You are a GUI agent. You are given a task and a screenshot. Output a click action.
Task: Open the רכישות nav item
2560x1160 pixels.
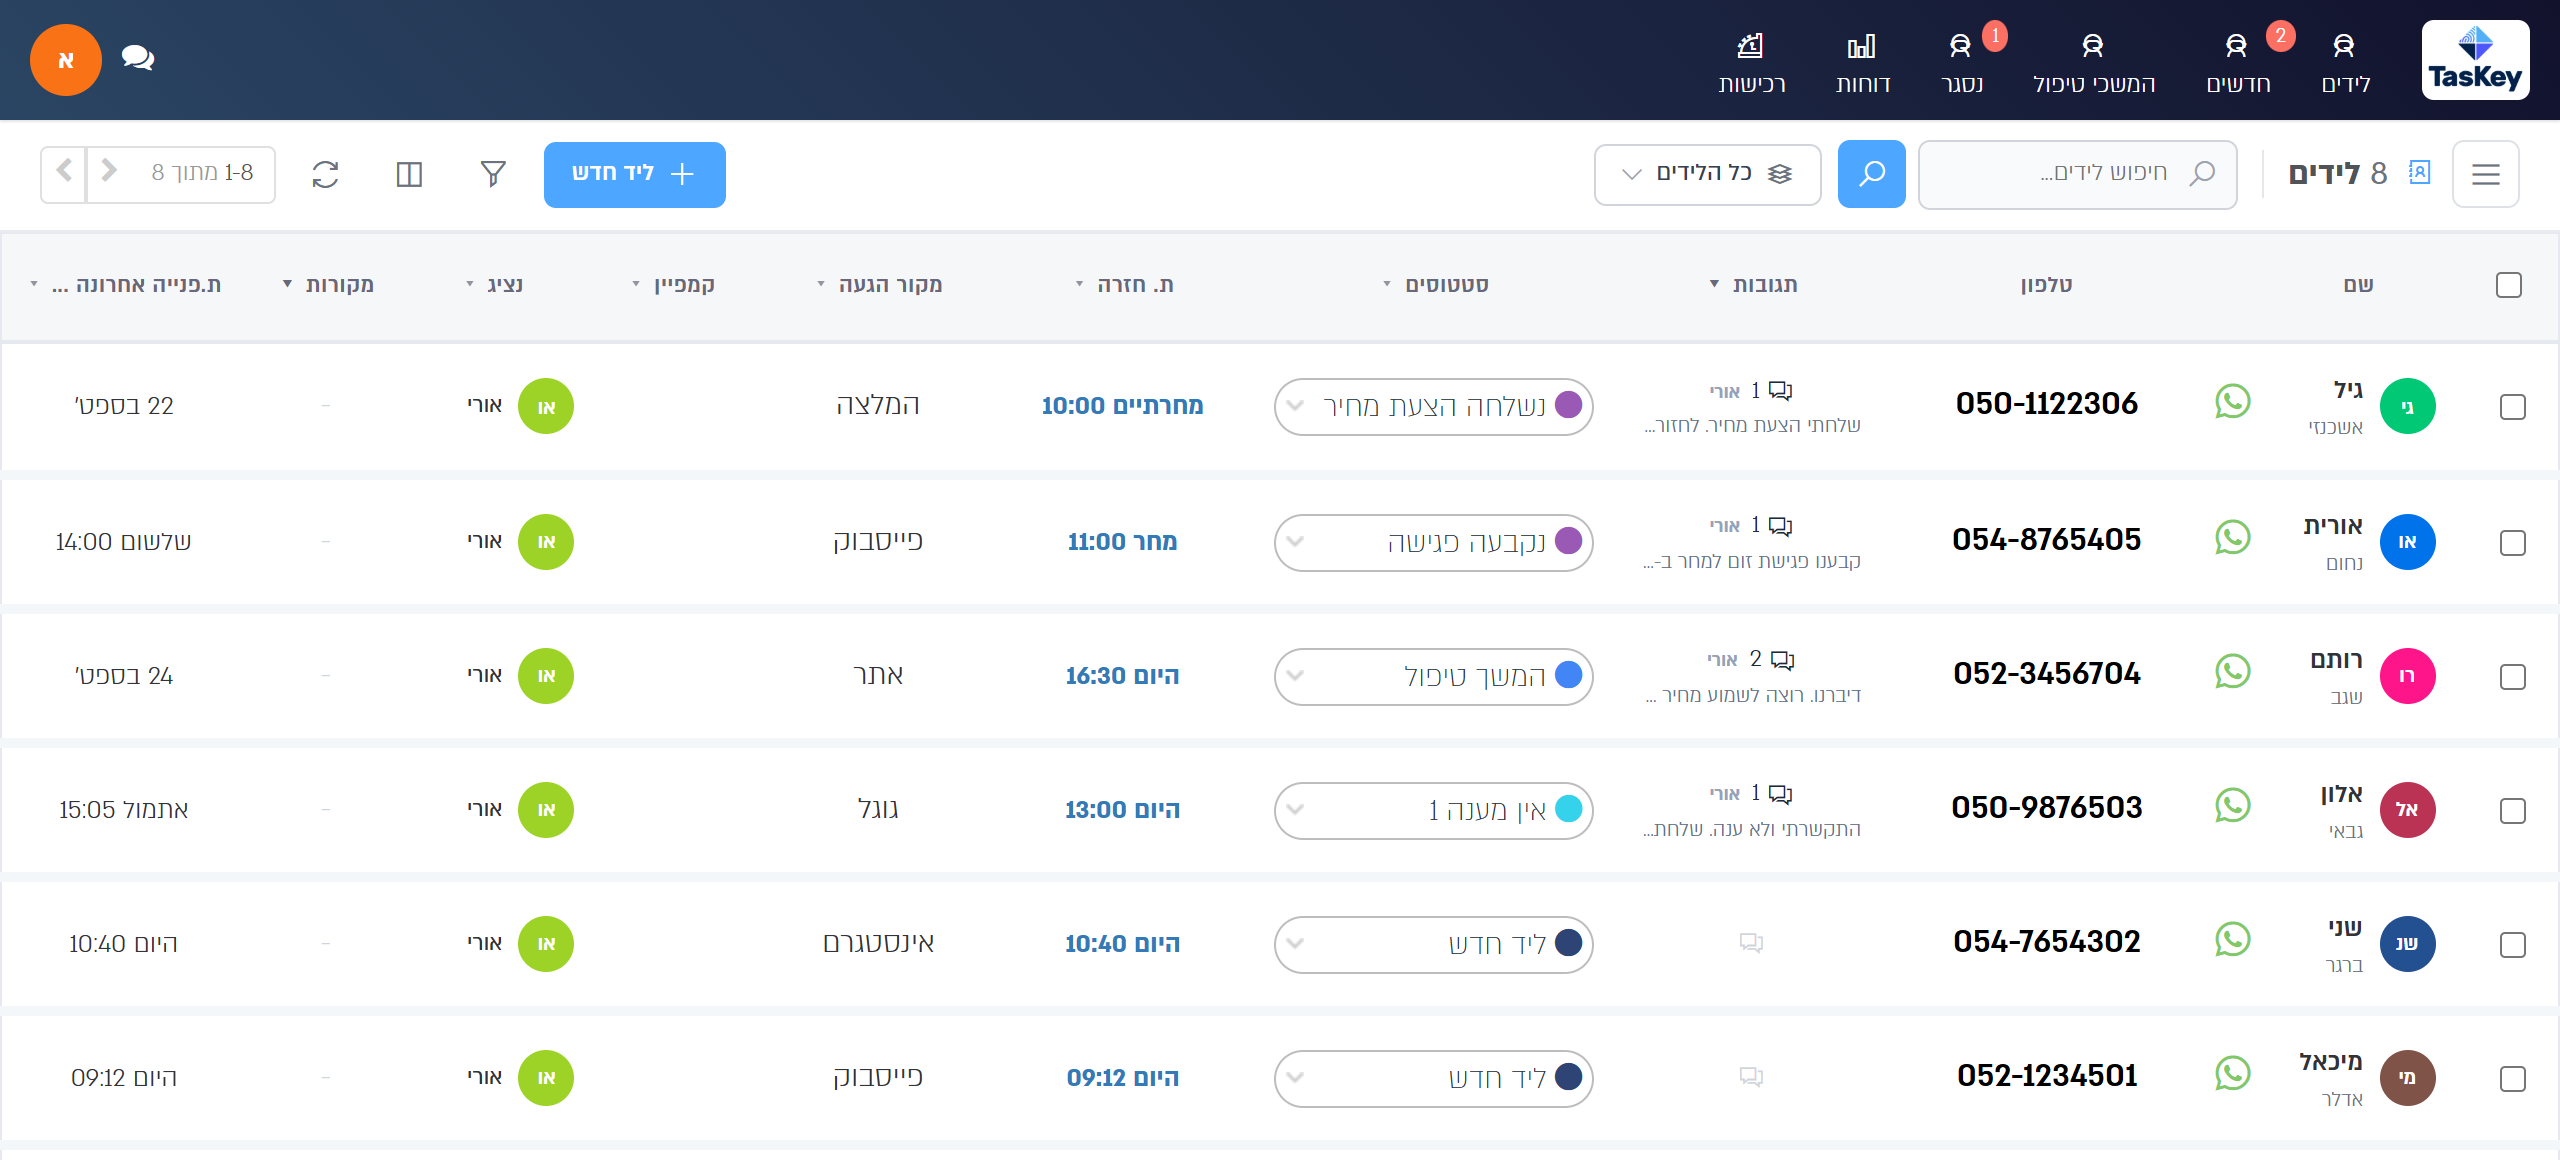pyautogui.click(x=1752, y=62)
